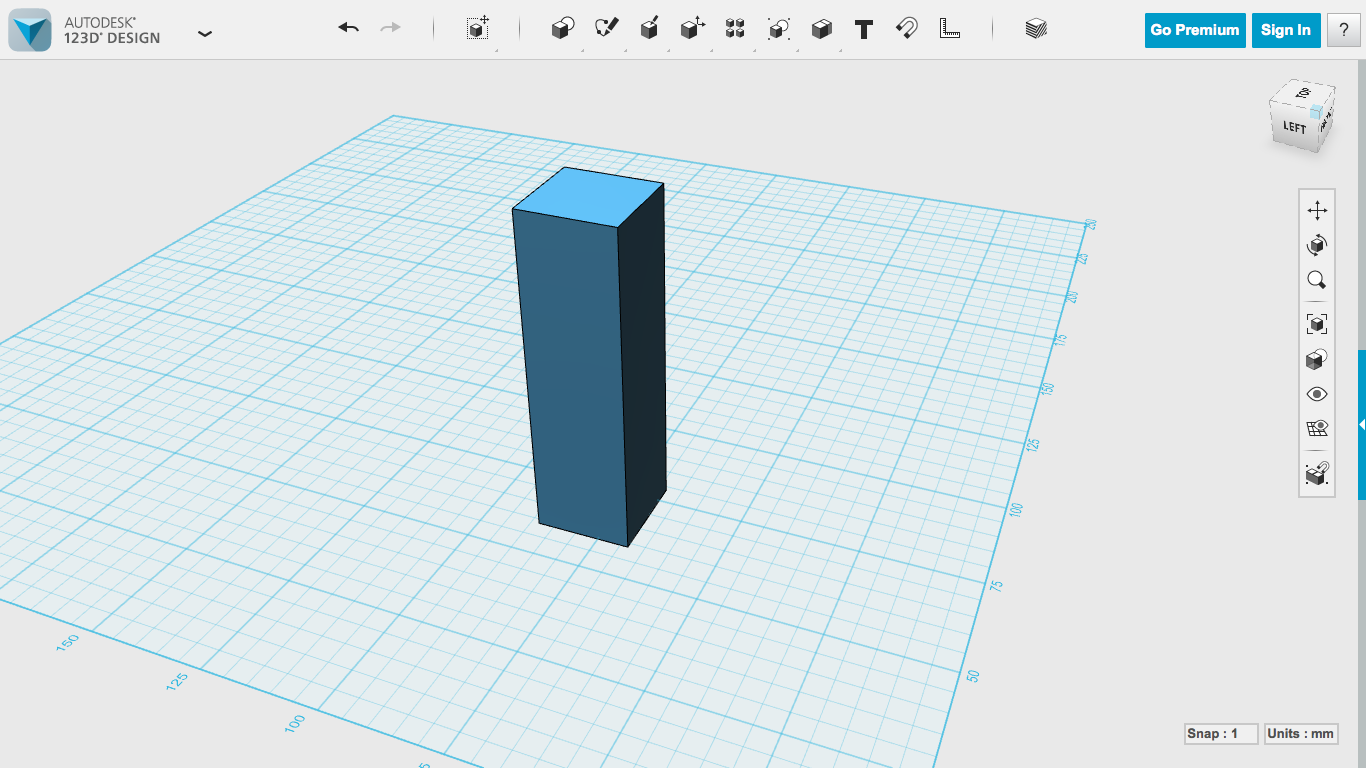The height and width of the screenshot is (768, 1366).
Task: Click the Sign In button
Action: click(x=1286, y=30)
